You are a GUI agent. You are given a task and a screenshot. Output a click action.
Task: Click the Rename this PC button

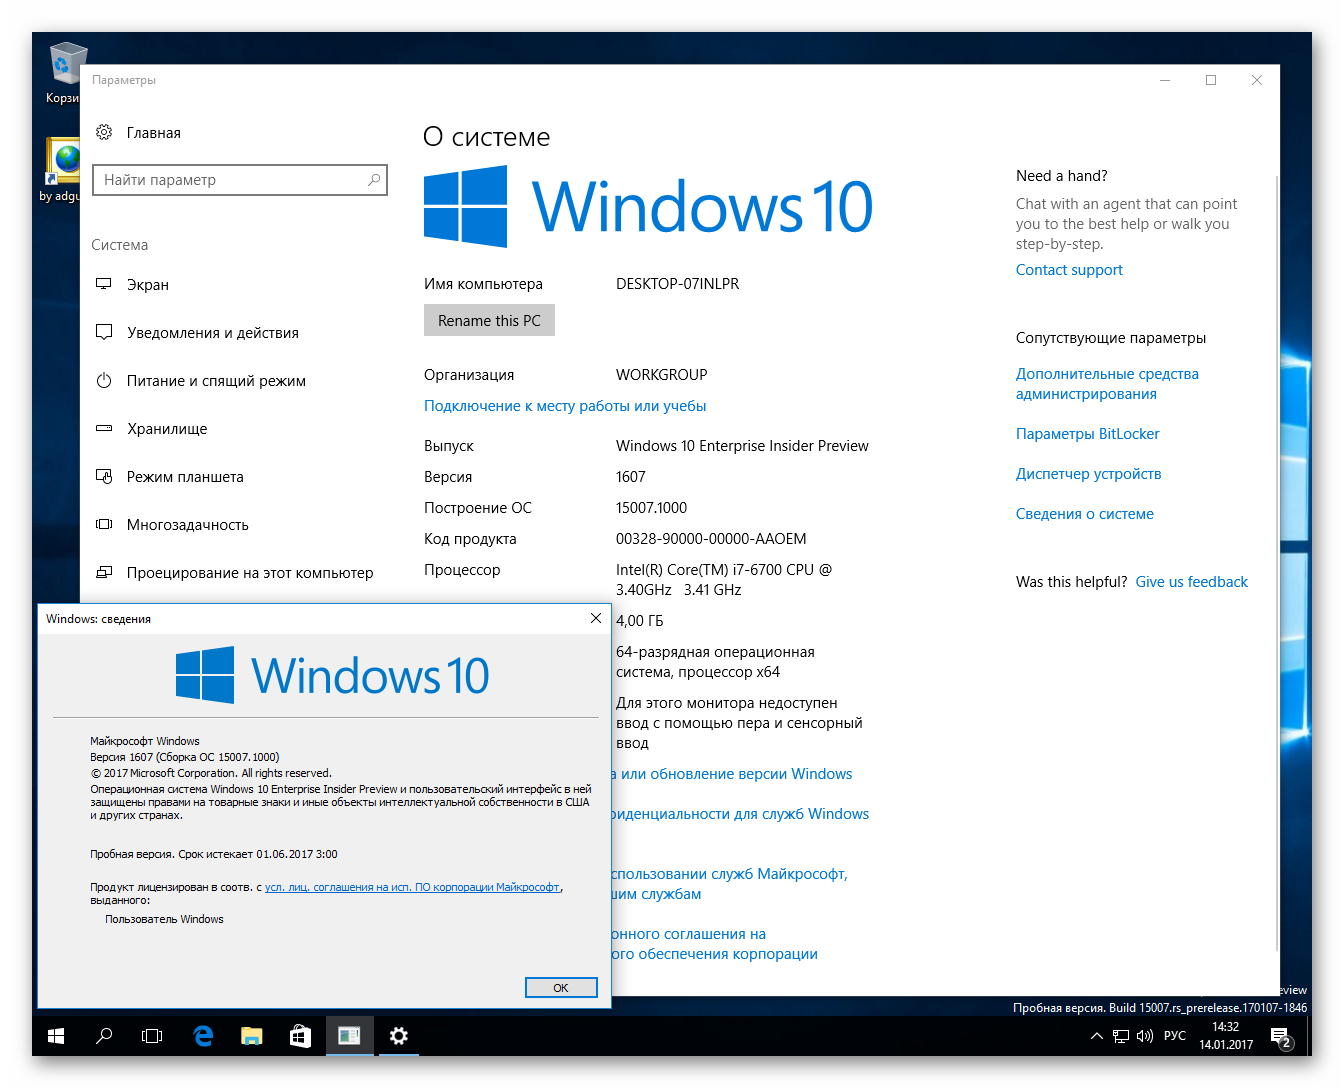click(x=489, y=320)
